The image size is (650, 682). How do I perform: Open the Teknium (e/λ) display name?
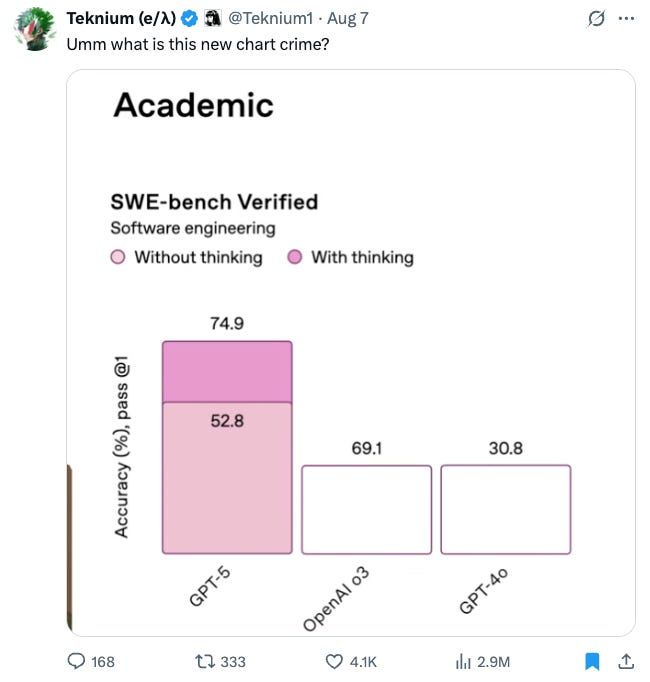120,18
